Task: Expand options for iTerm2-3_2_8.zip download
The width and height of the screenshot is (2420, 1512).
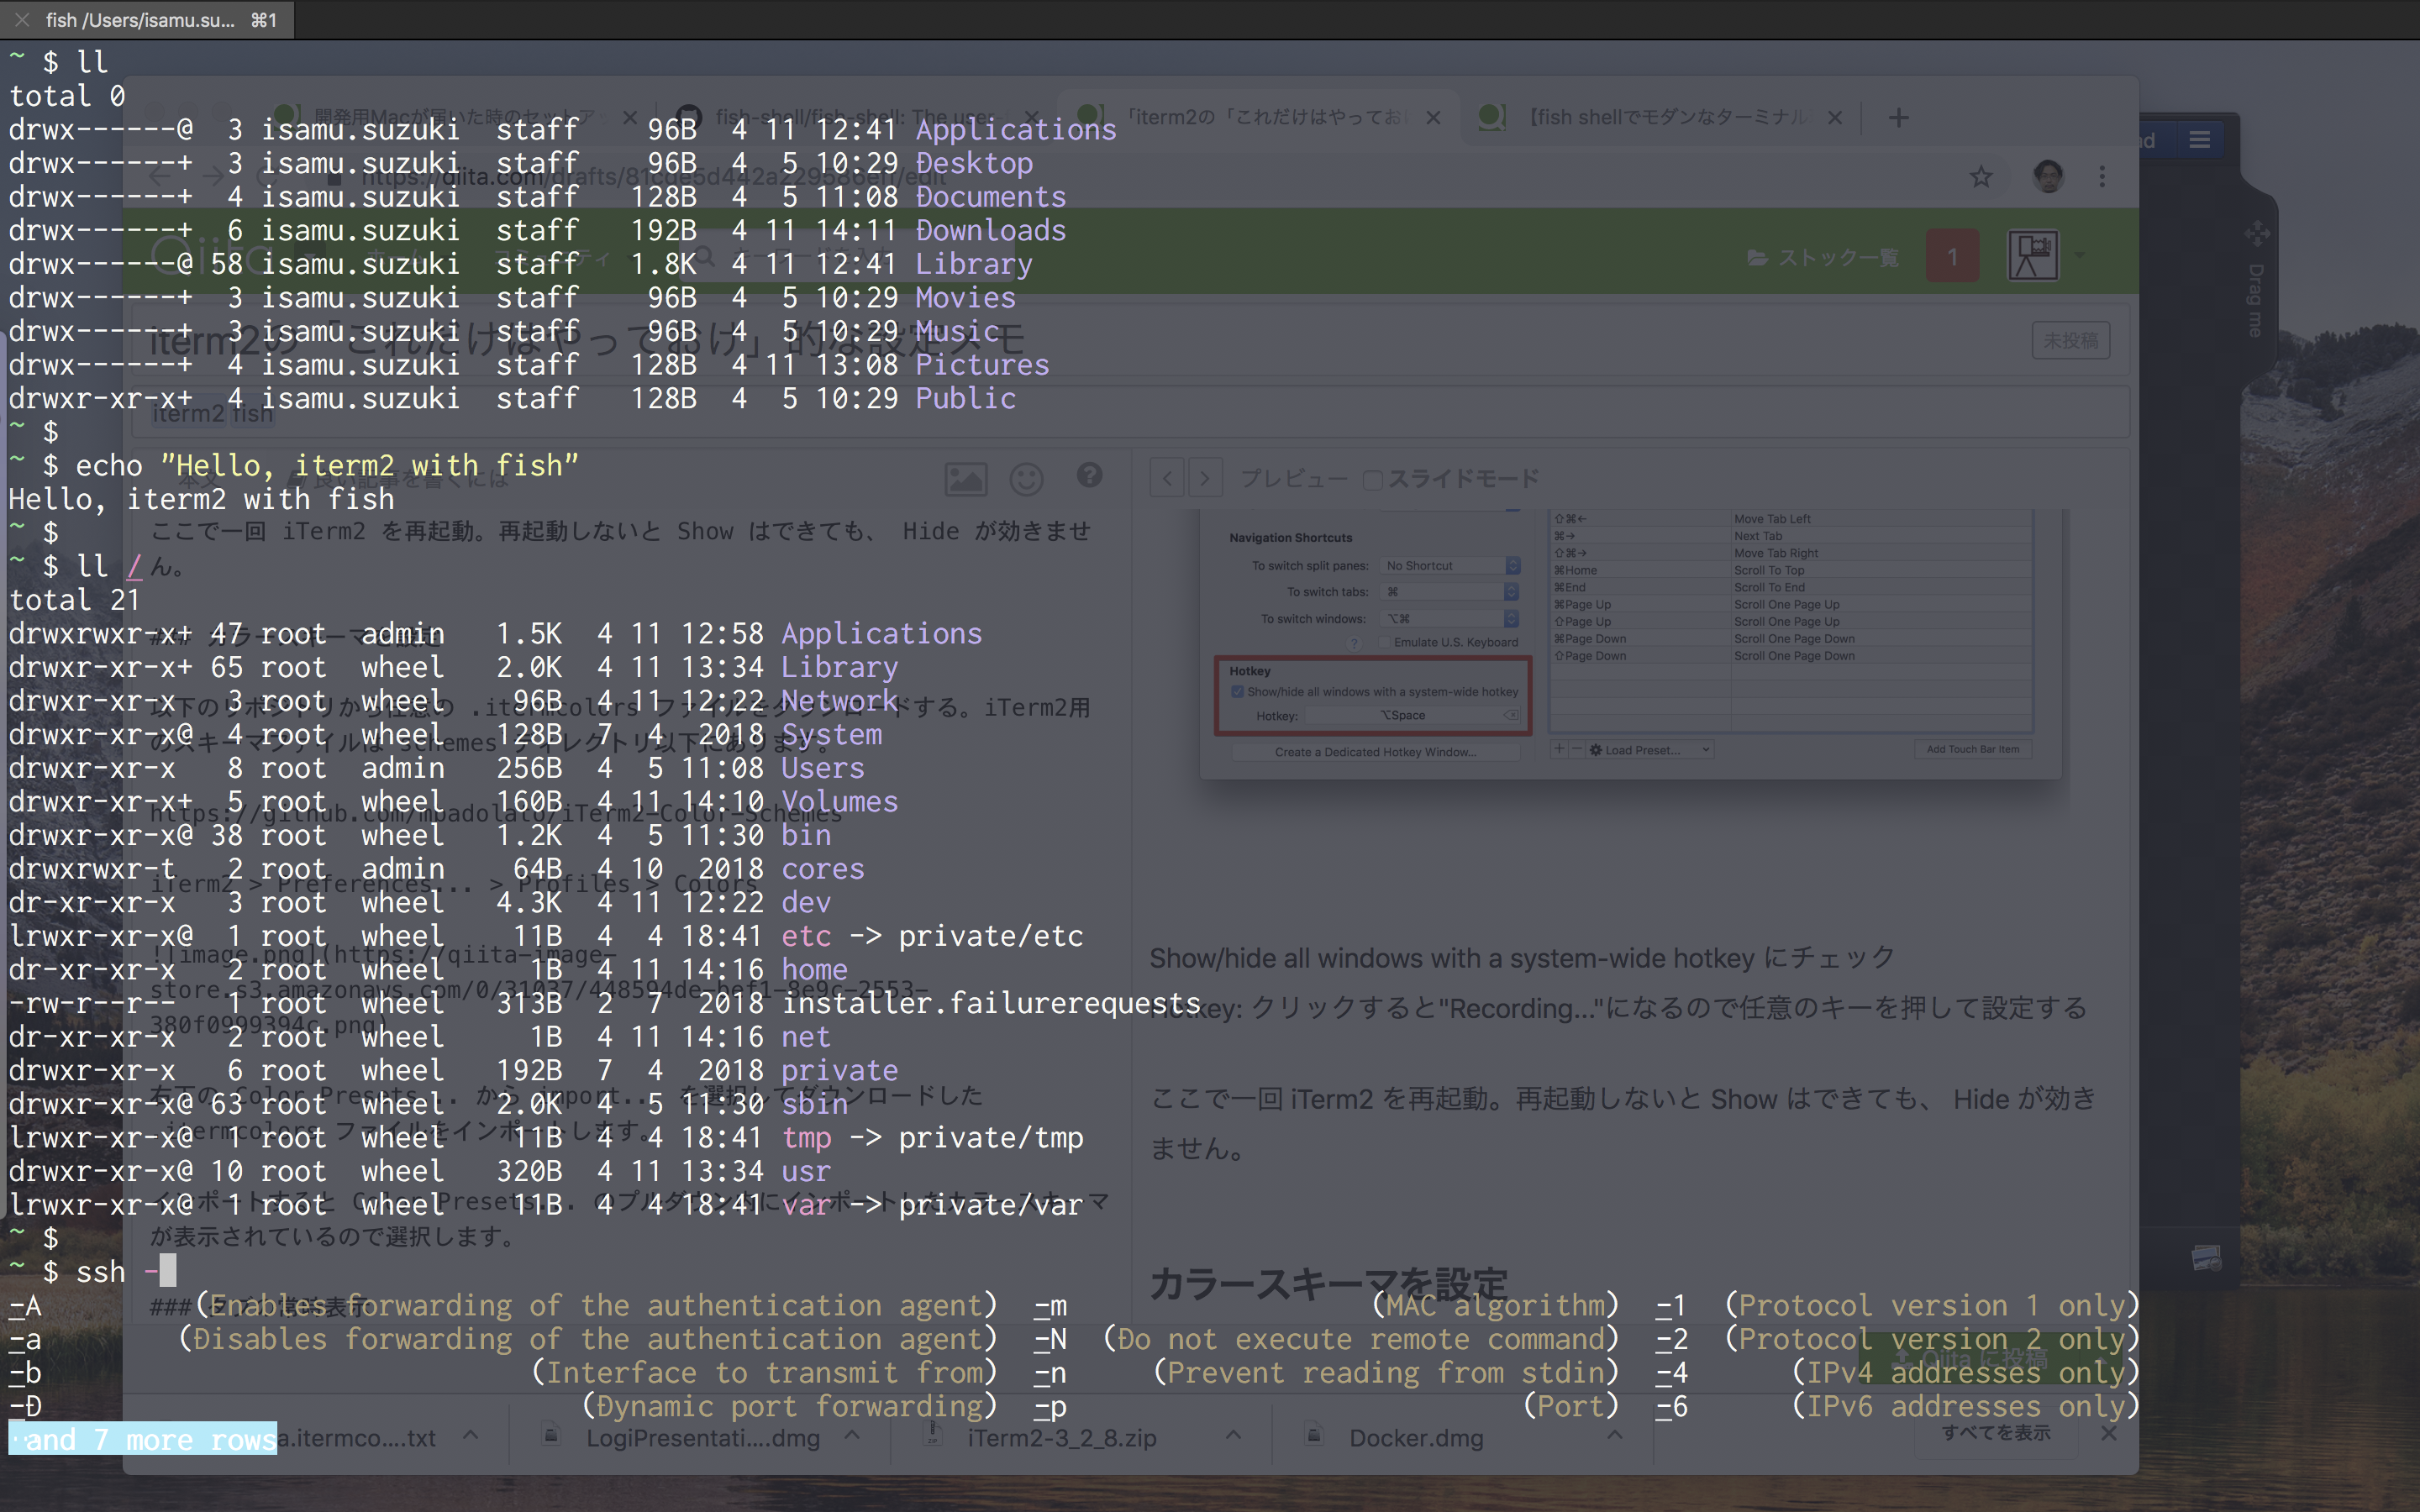Action: [1233, 1436]
